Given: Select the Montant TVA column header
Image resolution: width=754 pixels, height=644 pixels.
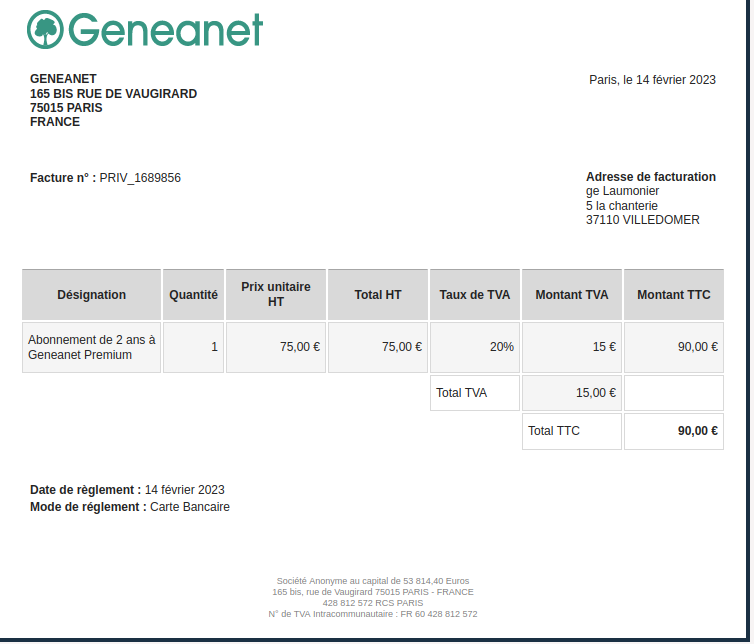Looking at the screenshot, I should [572, 295].
